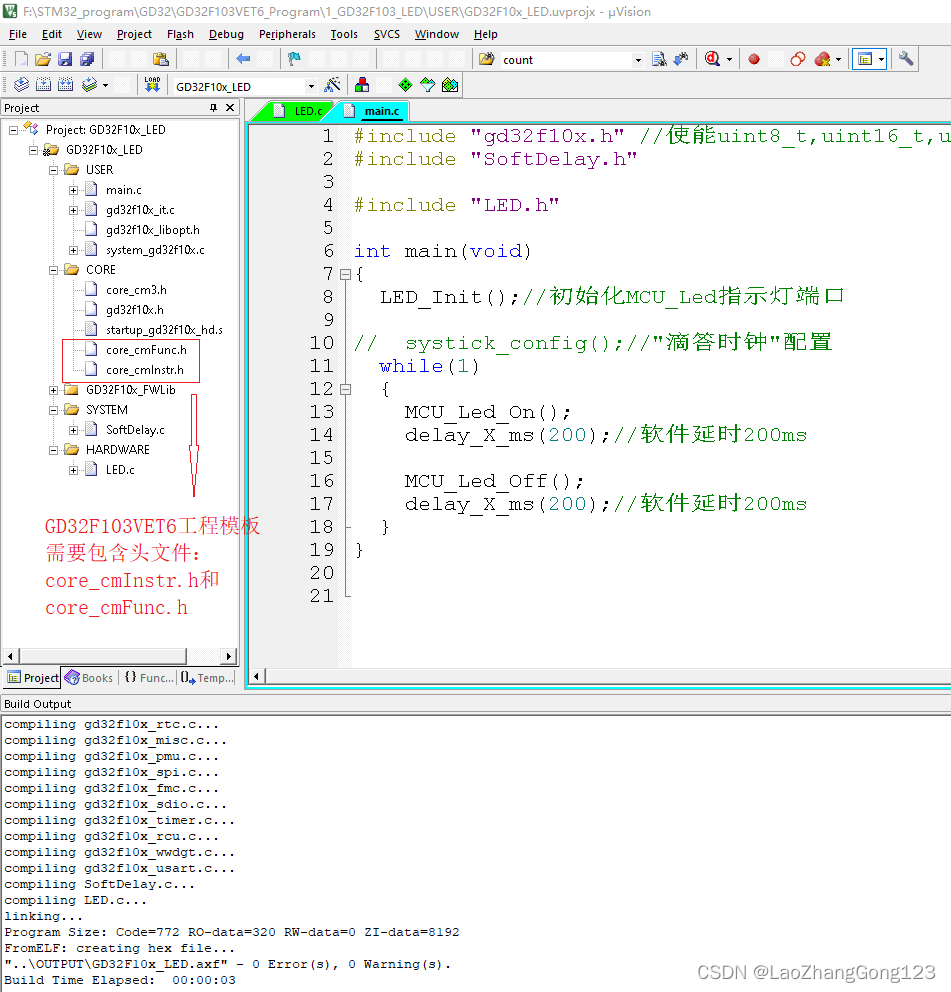Click the Select Software Packs icon
The height and width of the screenshot is (992, 951).
point(428,85)
